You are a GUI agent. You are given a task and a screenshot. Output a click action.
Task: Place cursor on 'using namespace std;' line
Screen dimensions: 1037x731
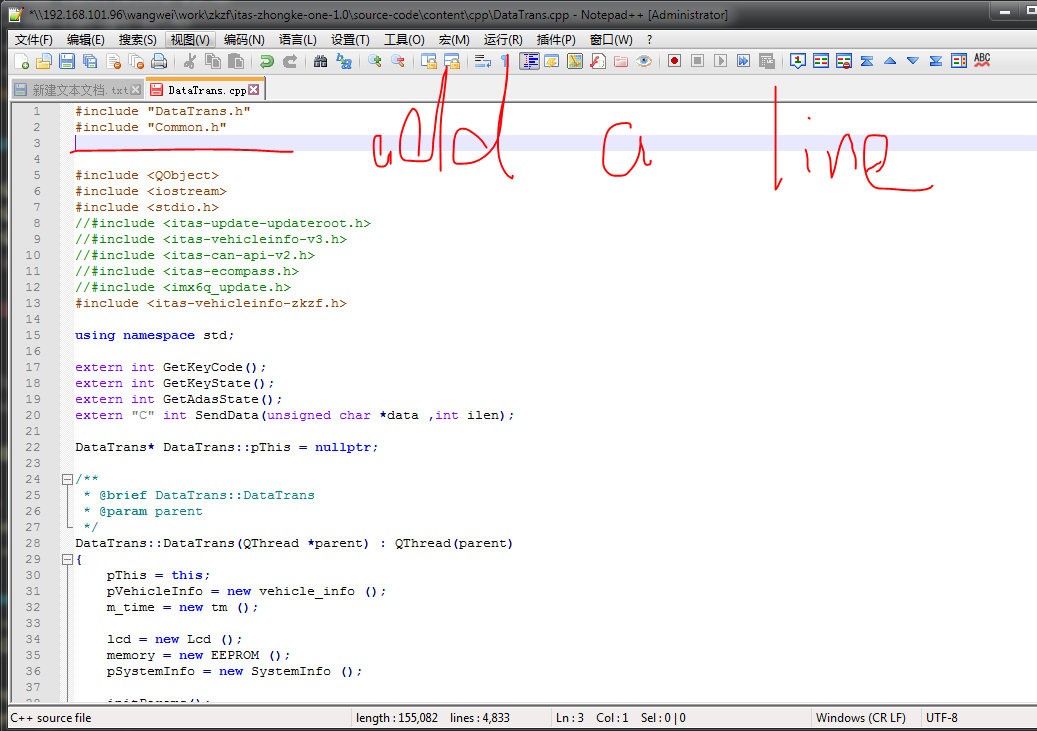[155, 335]
